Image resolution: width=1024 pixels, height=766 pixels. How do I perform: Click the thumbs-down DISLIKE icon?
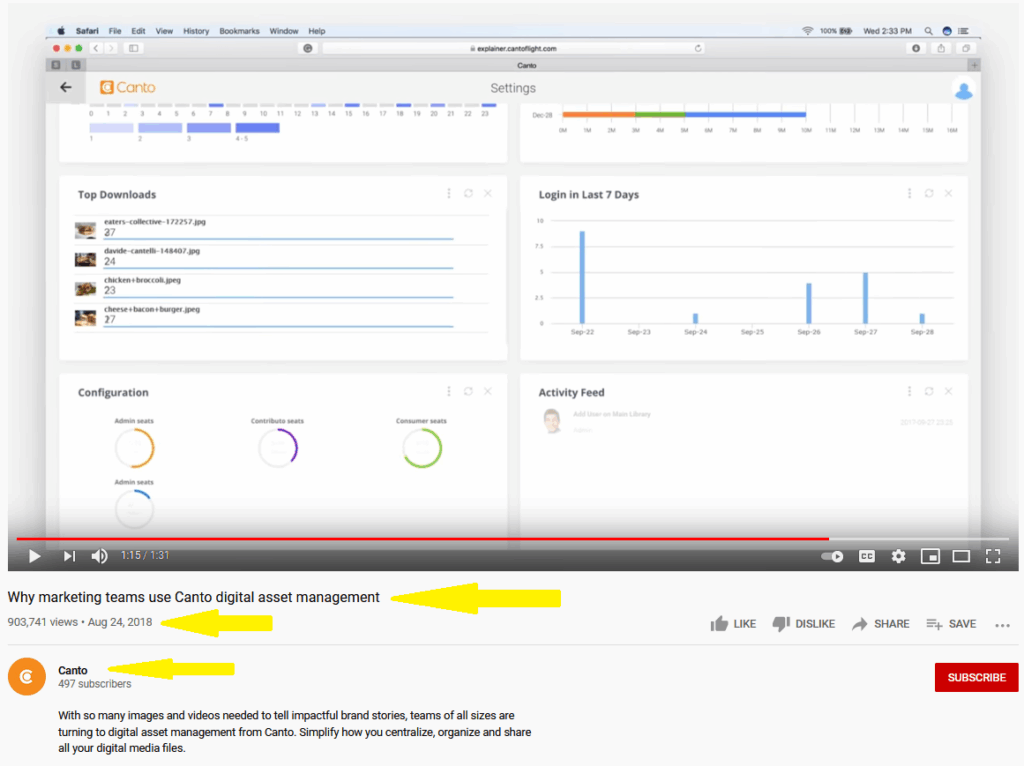(780, 623)
